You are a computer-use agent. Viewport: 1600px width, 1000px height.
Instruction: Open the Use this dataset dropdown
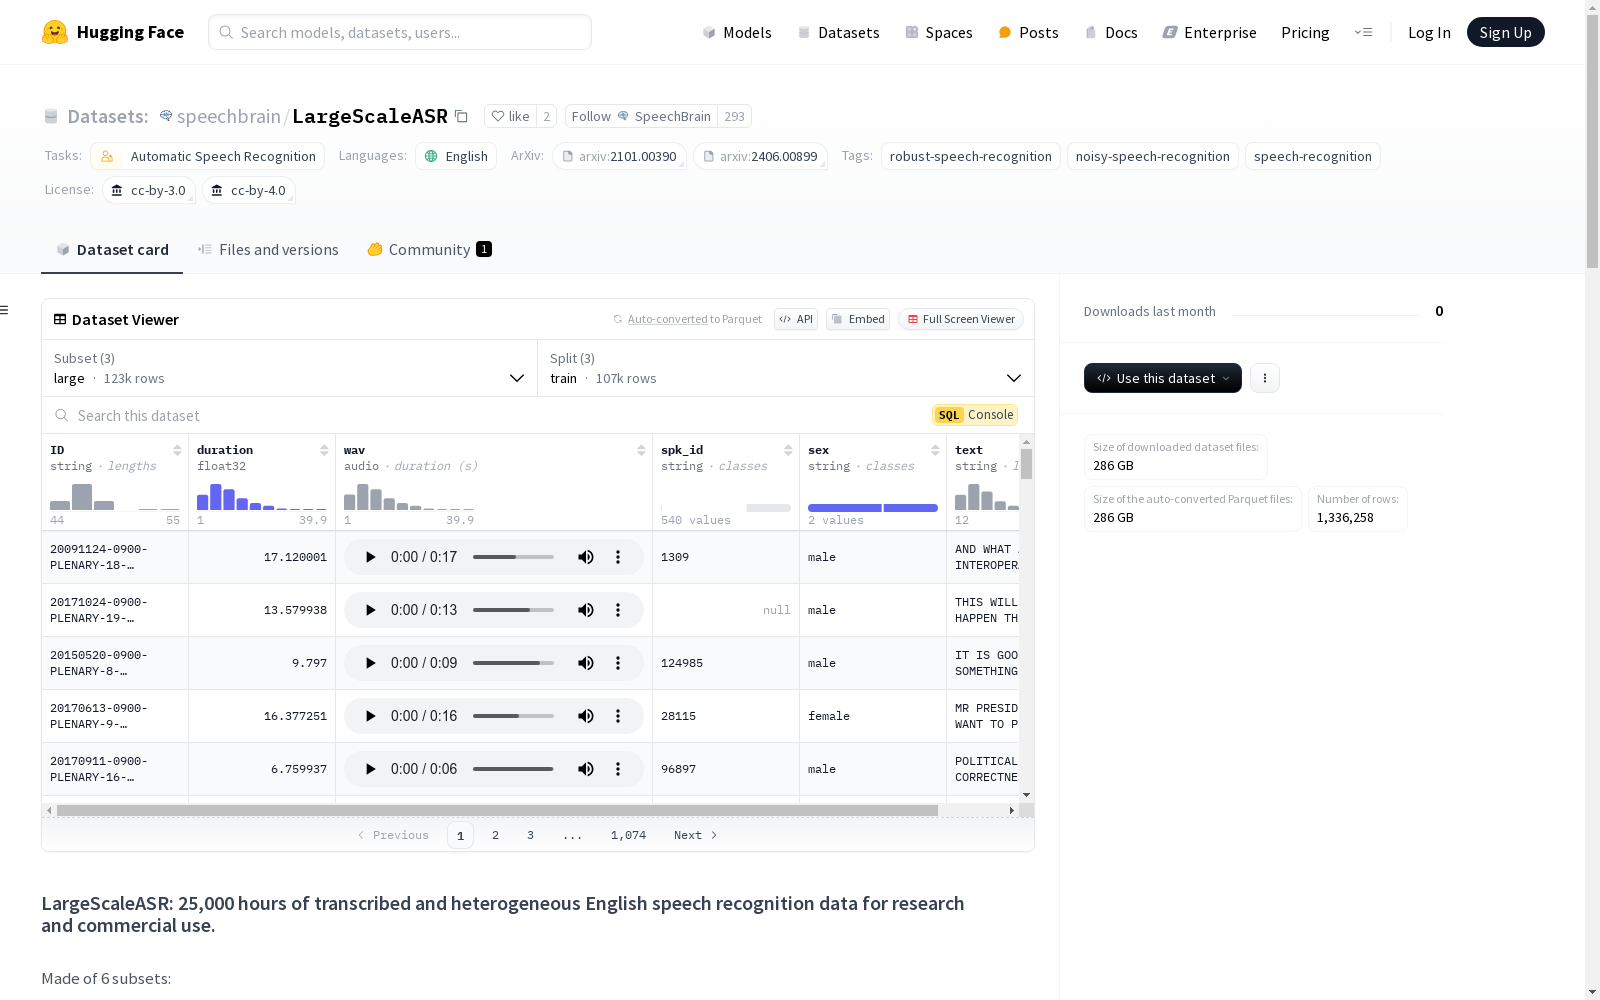pyautogui.click(x=1163, y=378)
